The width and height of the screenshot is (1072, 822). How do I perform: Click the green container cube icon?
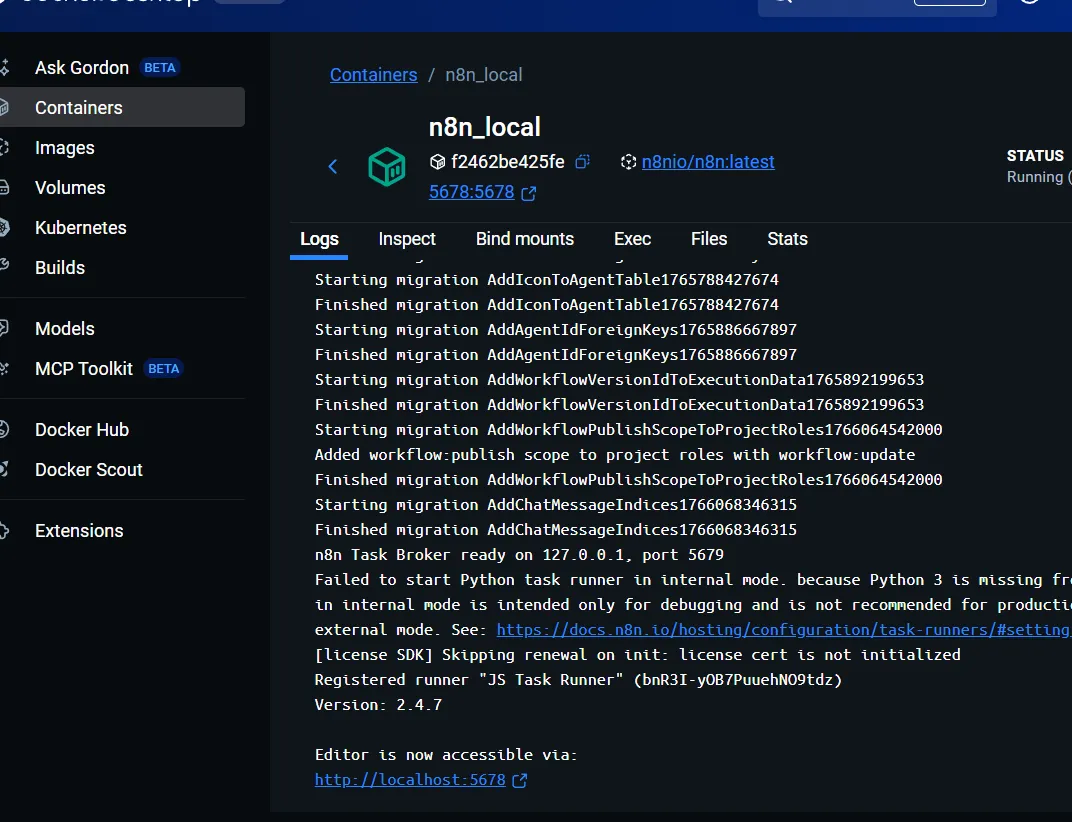387,166
